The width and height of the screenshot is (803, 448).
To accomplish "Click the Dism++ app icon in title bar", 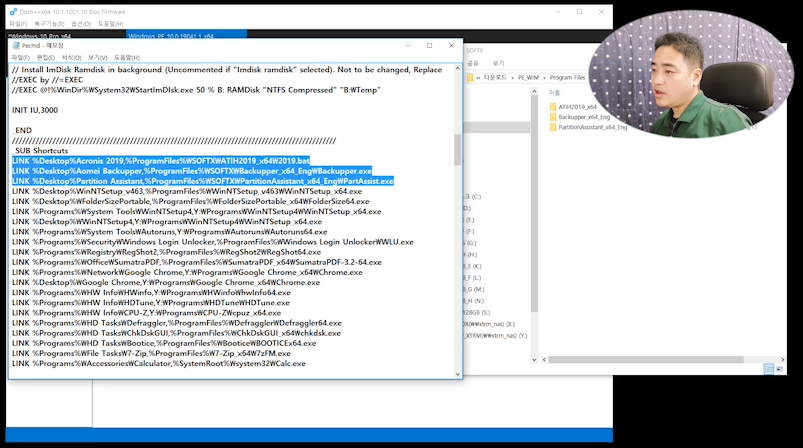I will [x=13, y=11].
